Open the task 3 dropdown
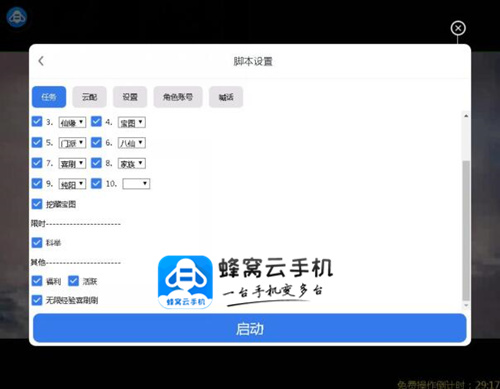 point(72,123)
